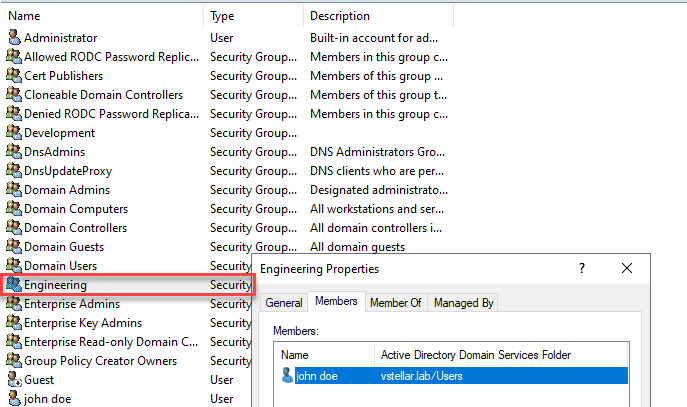This screenshot has height=407, width=687.
Task: Open the Member Of tab
Action: click(x=395, y=302)
